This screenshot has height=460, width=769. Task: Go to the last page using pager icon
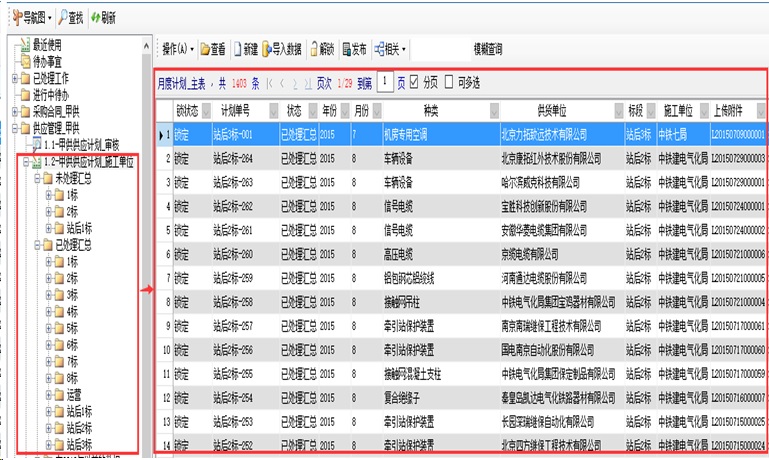coord(308,84)
